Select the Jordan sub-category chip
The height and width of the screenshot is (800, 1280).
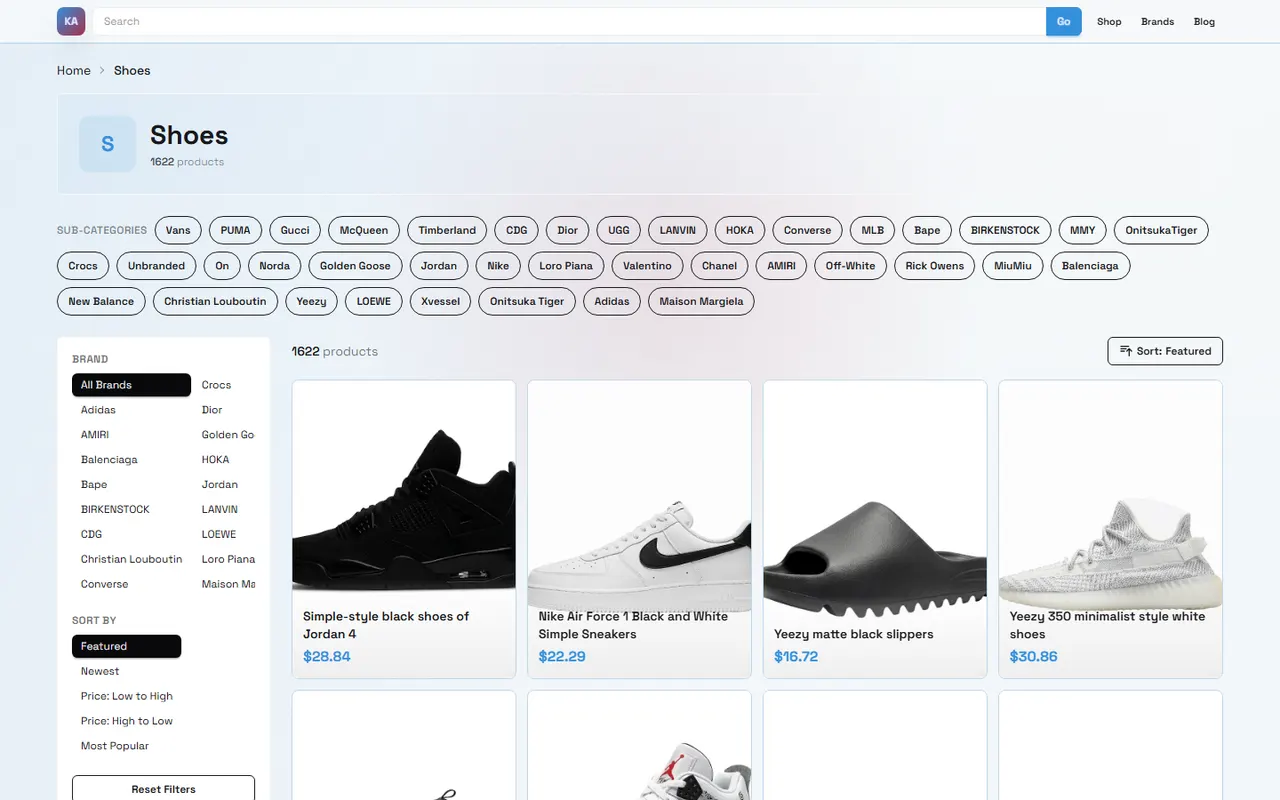tap(439, 266)
